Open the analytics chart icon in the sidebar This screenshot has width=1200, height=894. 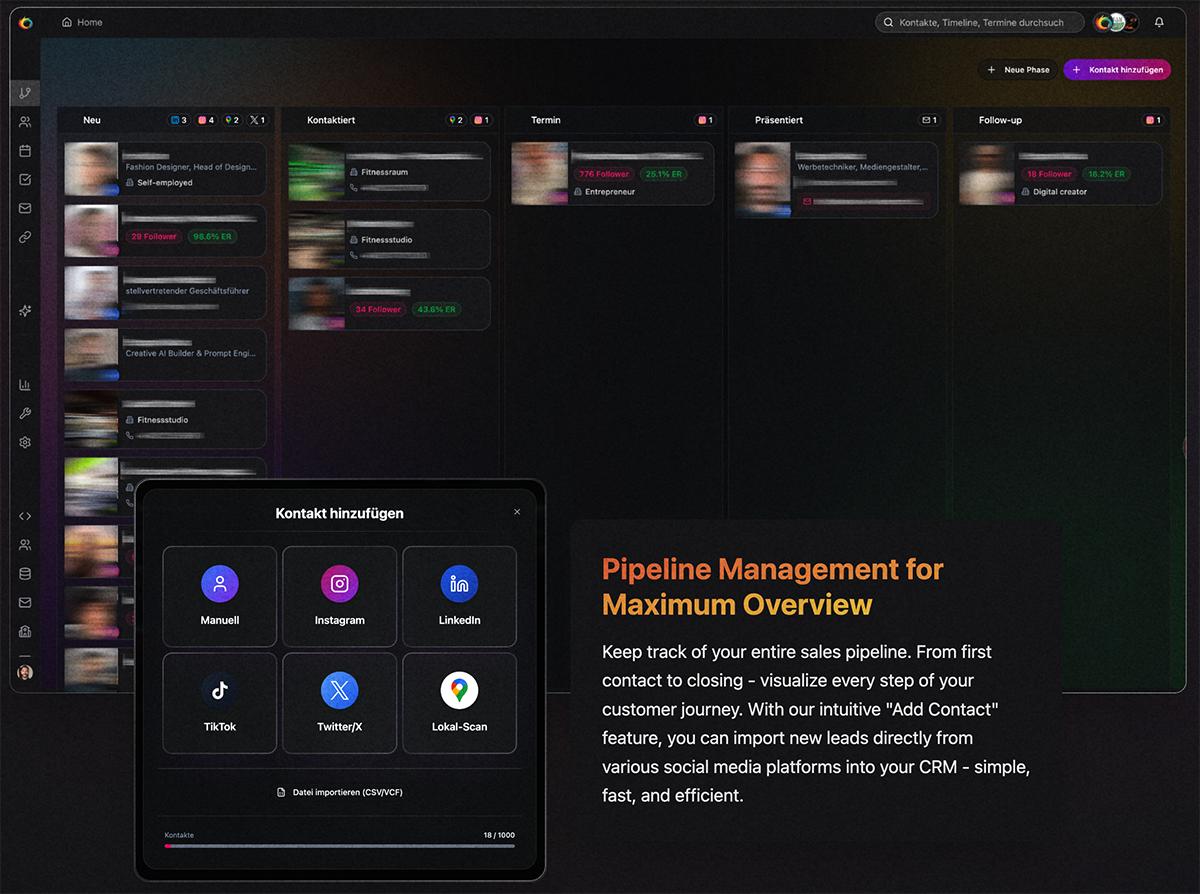pos(25,384)
